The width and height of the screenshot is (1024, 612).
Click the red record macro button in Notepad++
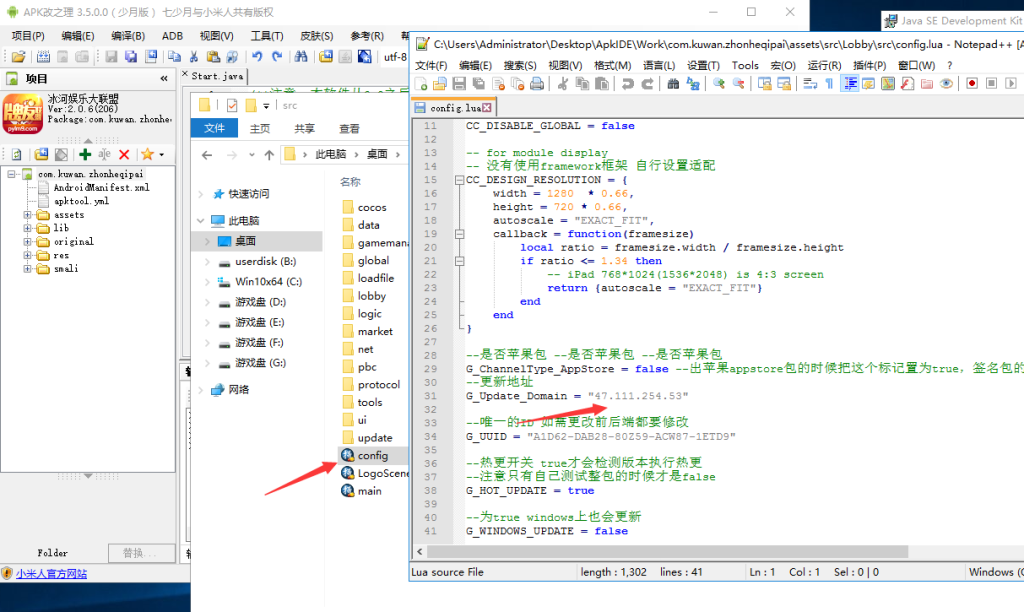pos(971,84)
